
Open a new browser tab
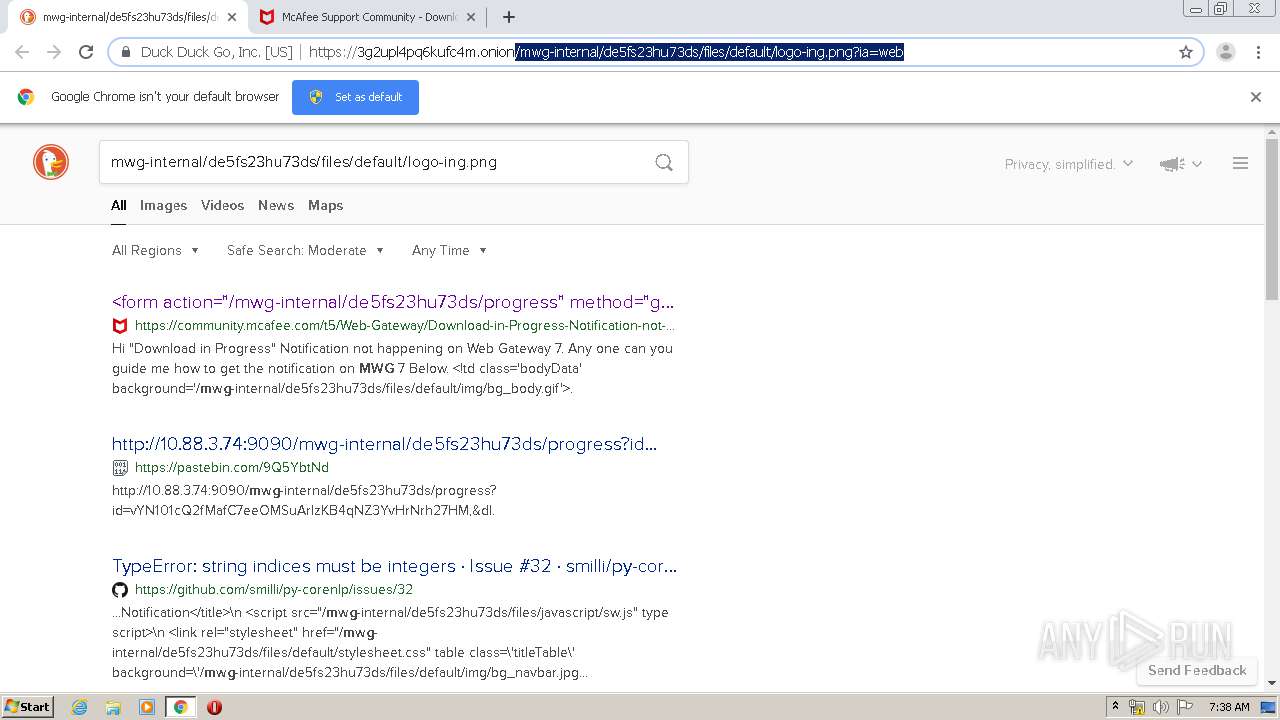[508, 17]
